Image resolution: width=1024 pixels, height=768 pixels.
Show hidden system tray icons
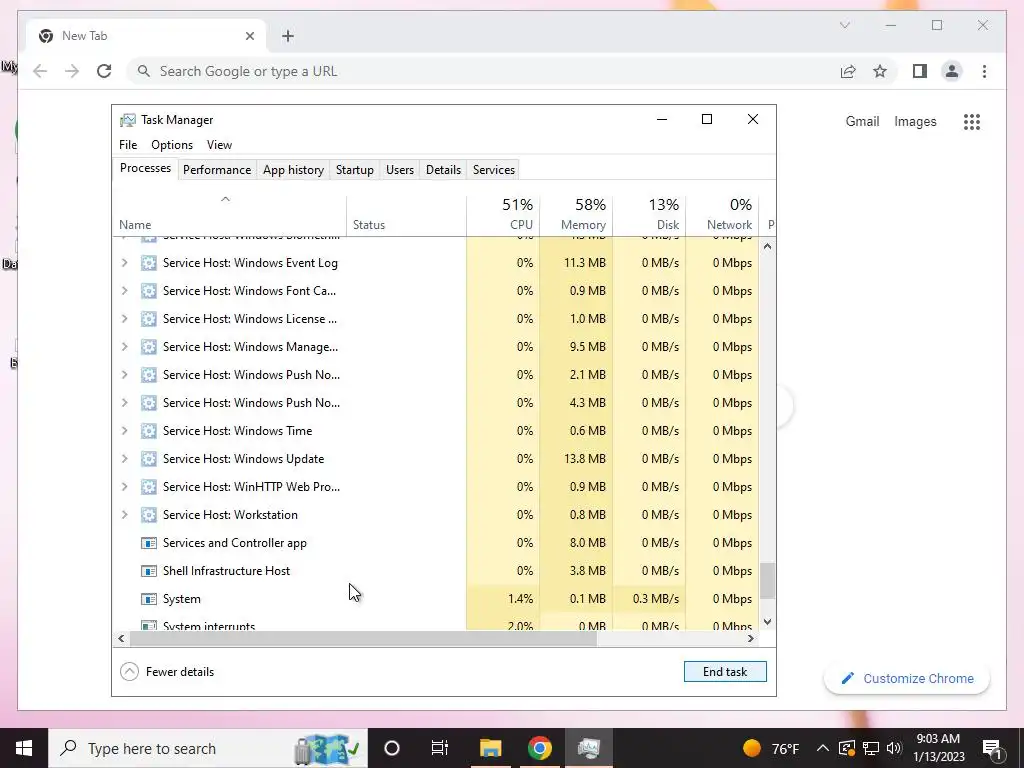[x=823, y=748]
